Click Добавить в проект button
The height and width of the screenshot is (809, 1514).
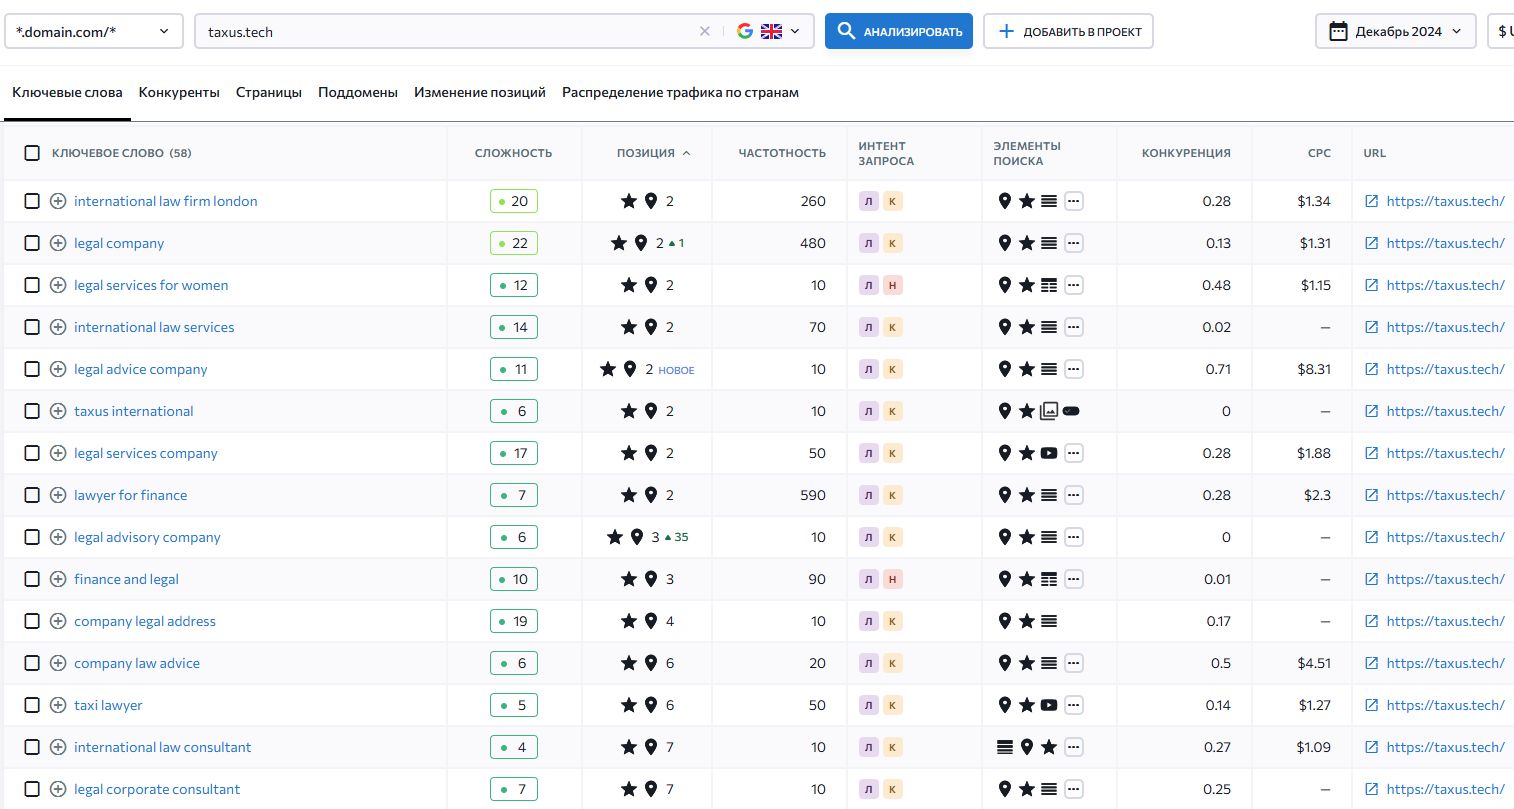1069,31
